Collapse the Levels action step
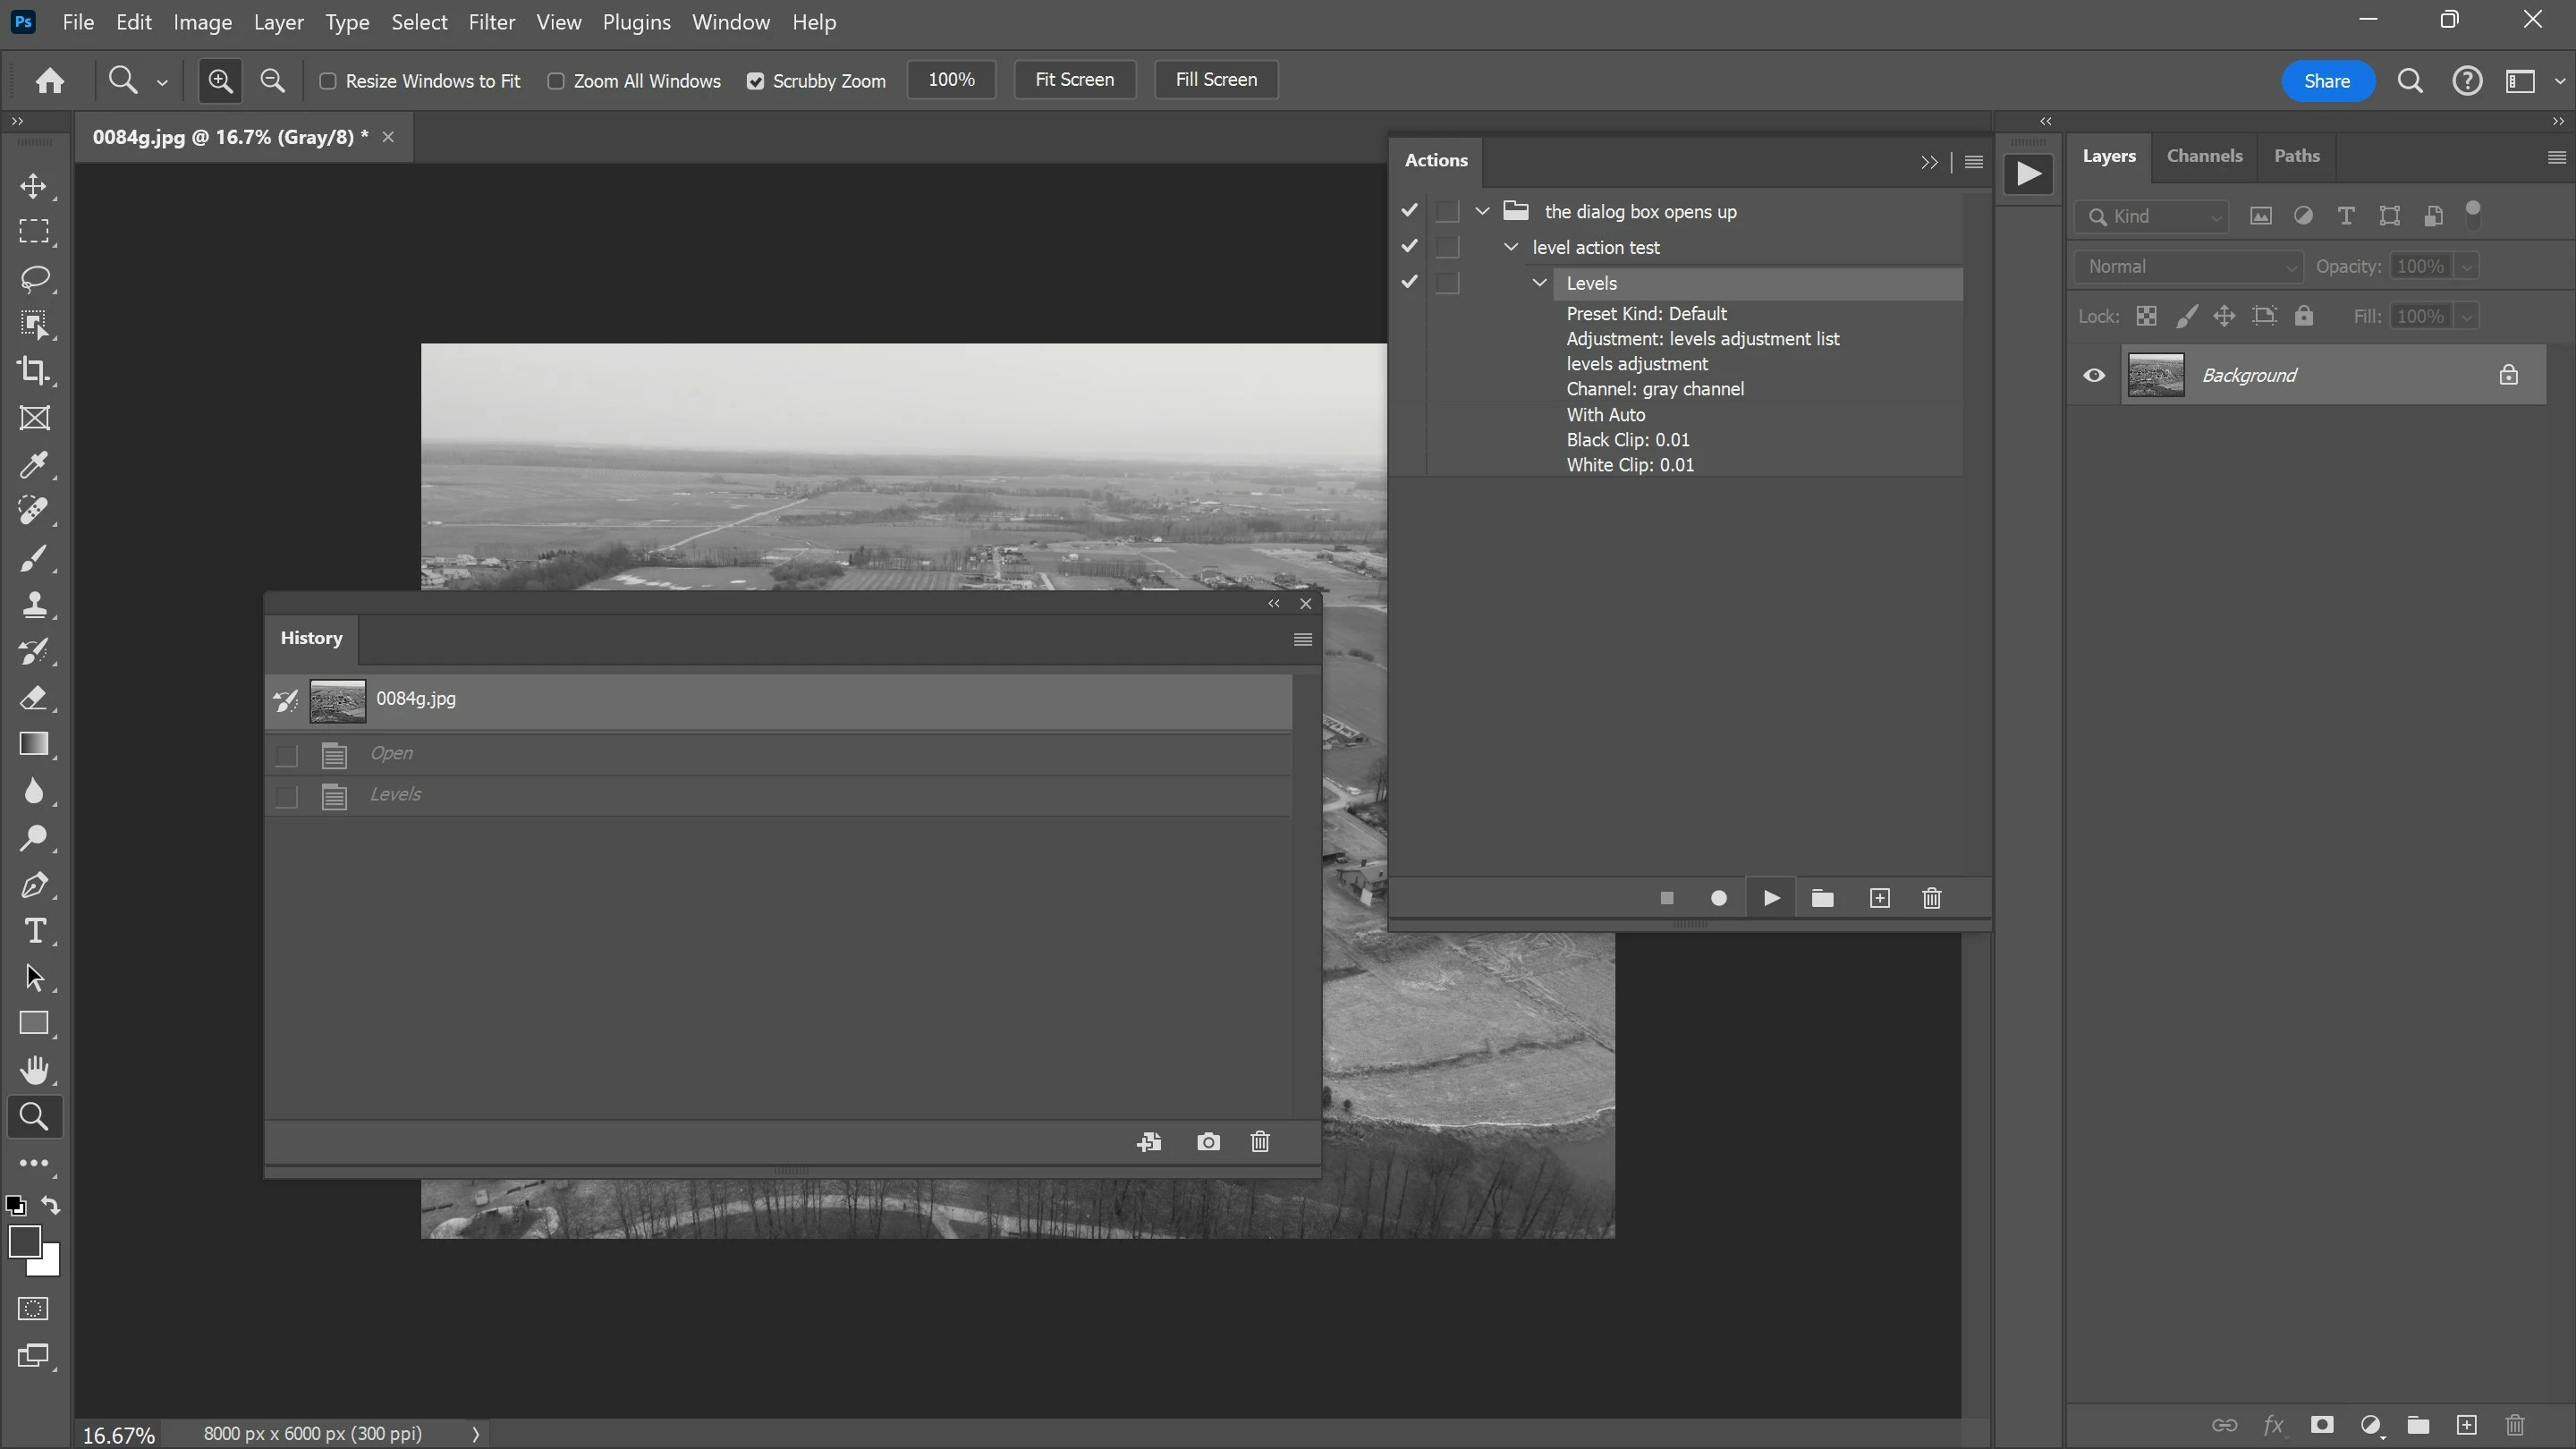Image resolution: width=2576 pixels, height=1449 pixels. click(1540, 283)
